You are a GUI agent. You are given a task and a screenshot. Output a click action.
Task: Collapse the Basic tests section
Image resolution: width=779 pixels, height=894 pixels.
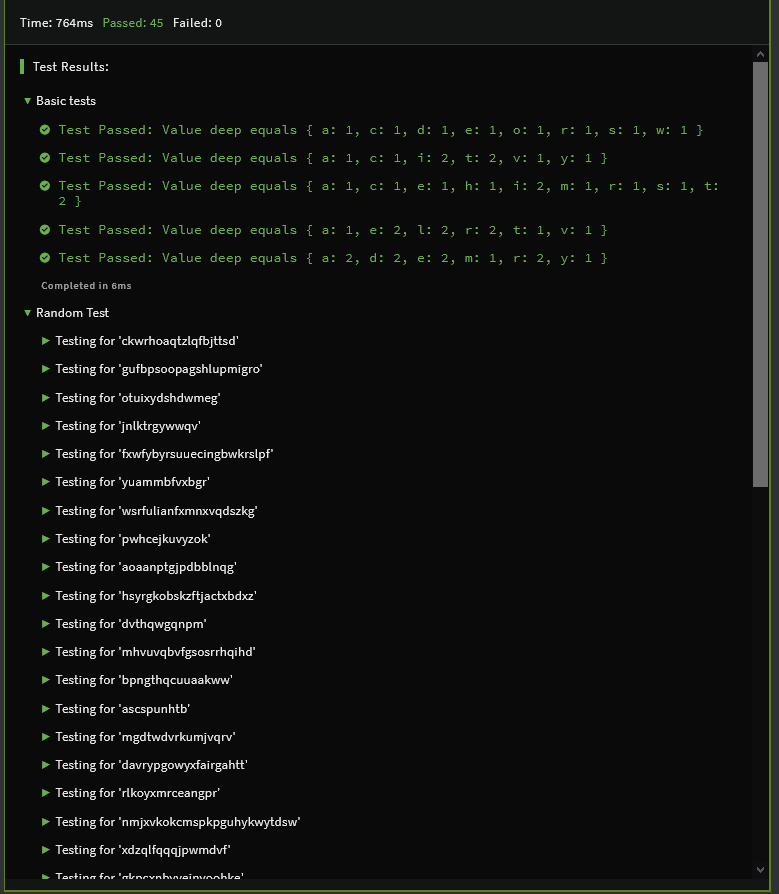(x=27, y=101)
